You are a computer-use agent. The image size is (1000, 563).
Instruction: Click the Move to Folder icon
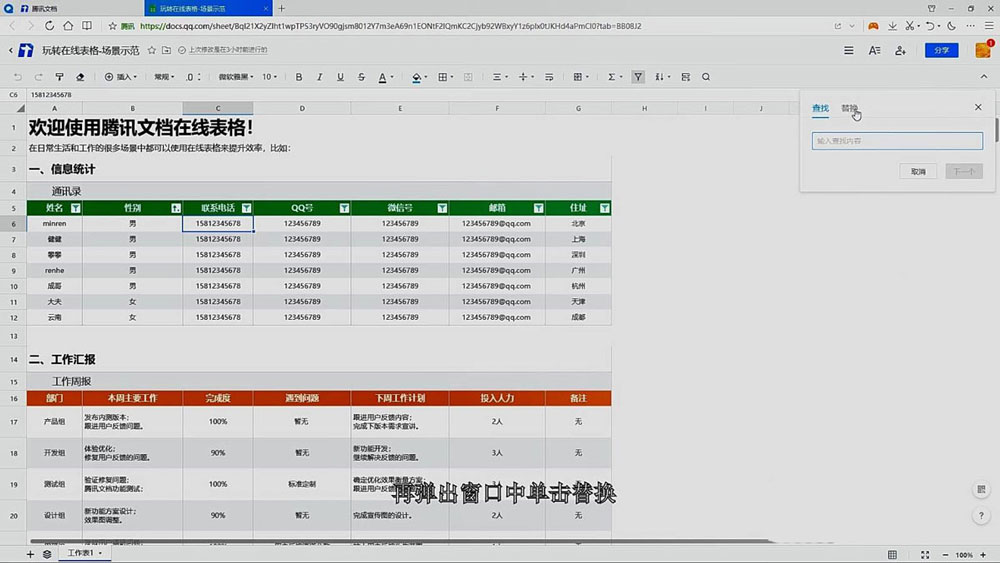click(166, 50)
